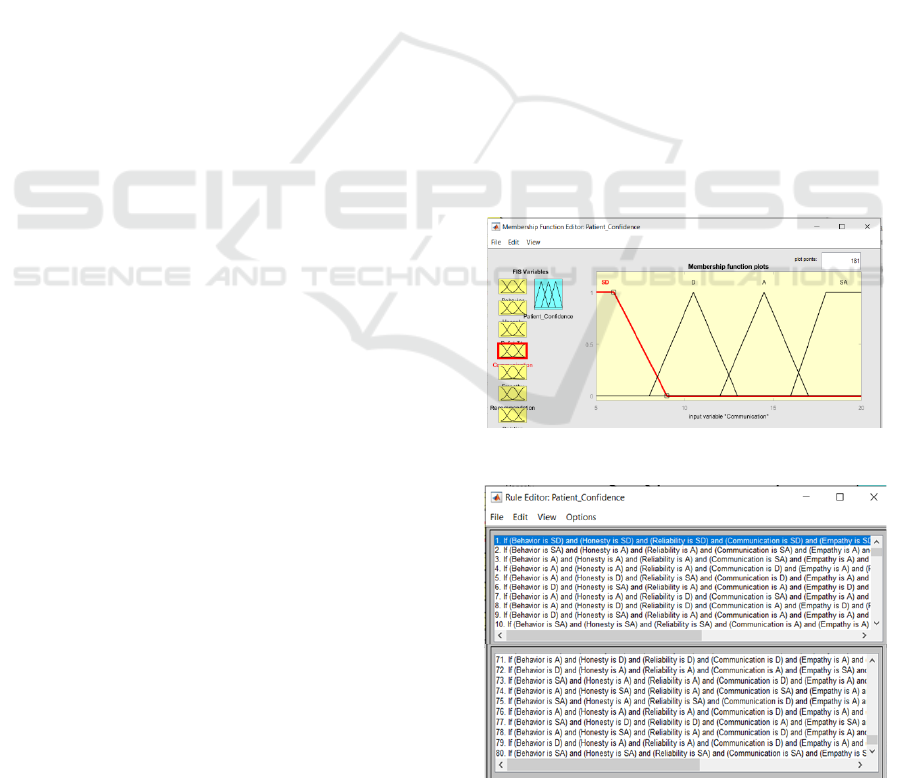Image resolution: width=901 pixels, height=778 pixels.
Task: Select the Empathy input variable icon
Action: pyautogui.click(x=512, y=371)
